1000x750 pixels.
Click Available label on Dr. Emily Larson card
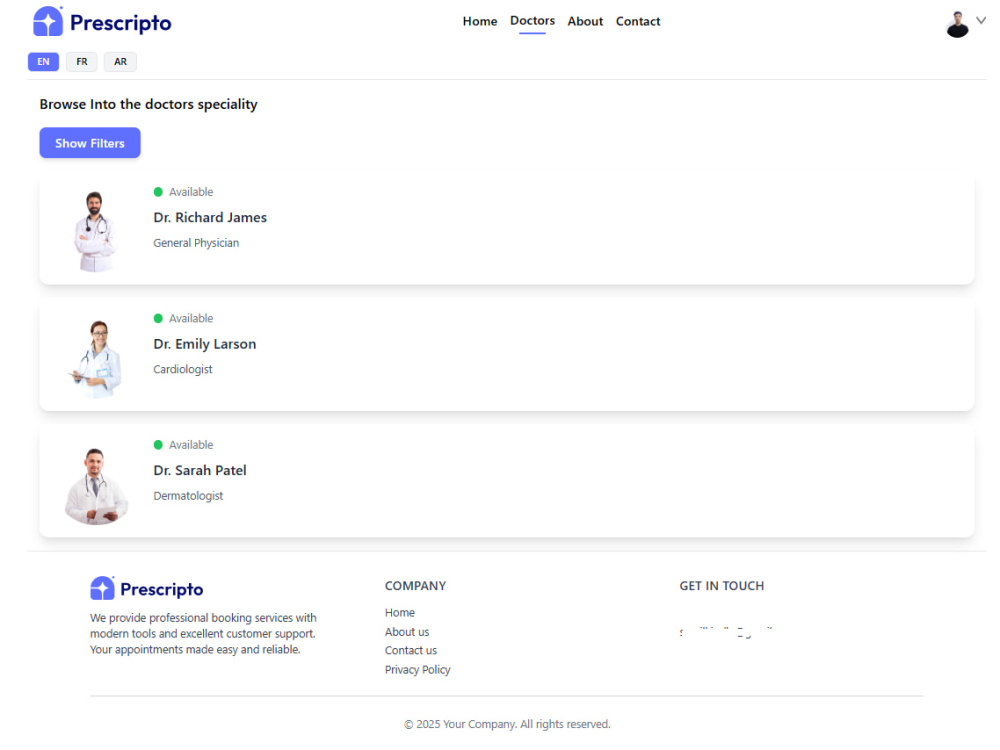191,318
